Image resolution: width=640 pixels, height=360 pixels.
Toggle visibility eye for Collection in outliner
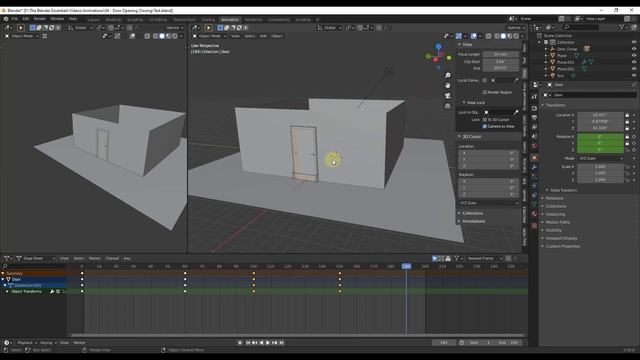point(634,42)
